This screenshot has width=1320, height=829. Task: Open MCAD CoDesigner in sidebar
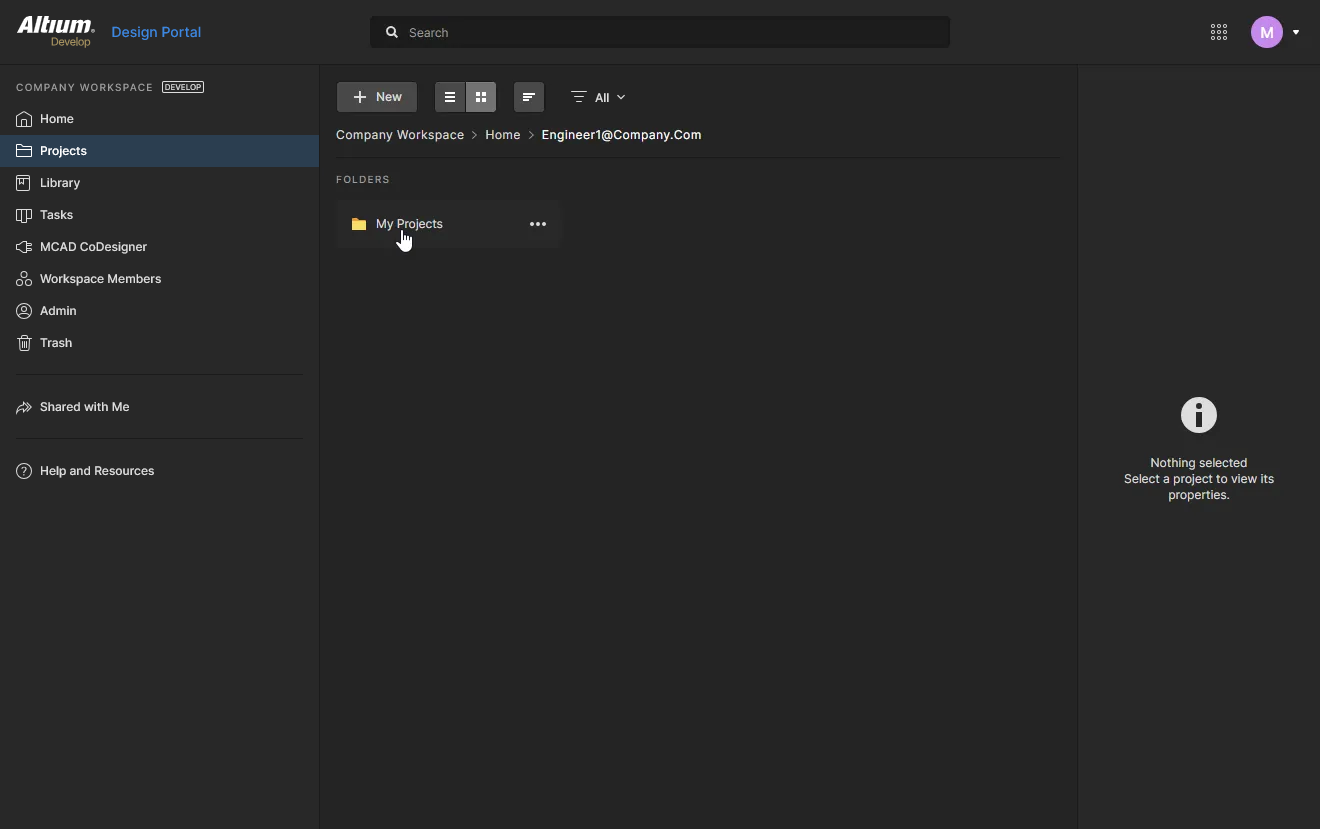click(x=160, y=247)
